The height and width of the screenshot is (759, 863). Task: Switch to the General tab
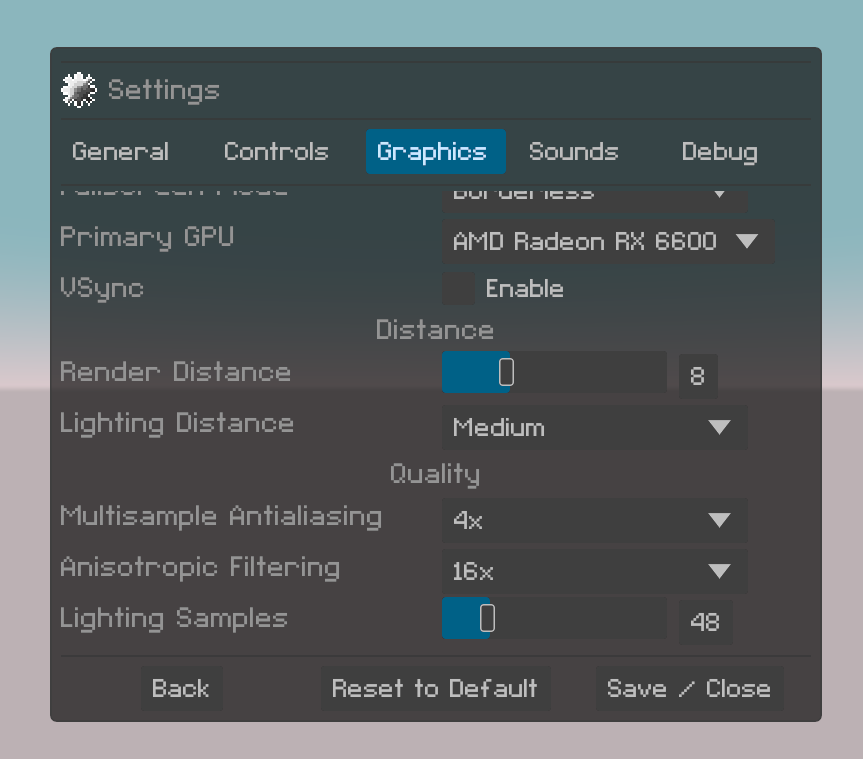[120, 152]
